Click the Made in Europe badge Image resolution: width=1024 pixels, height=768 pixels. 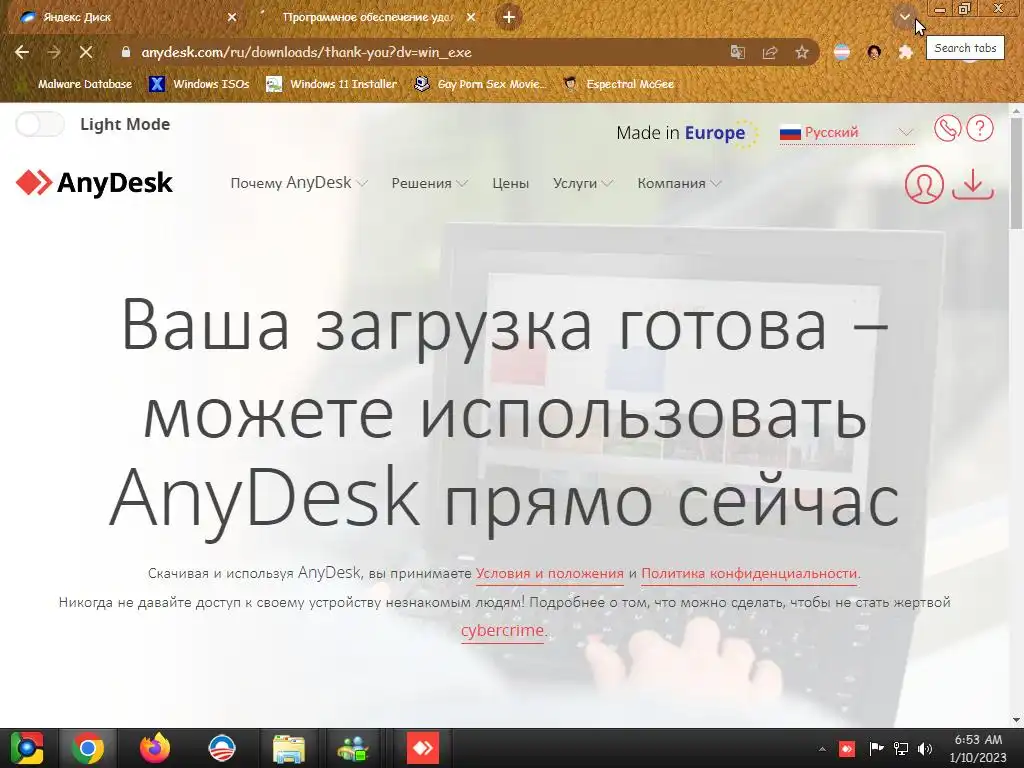687,133
